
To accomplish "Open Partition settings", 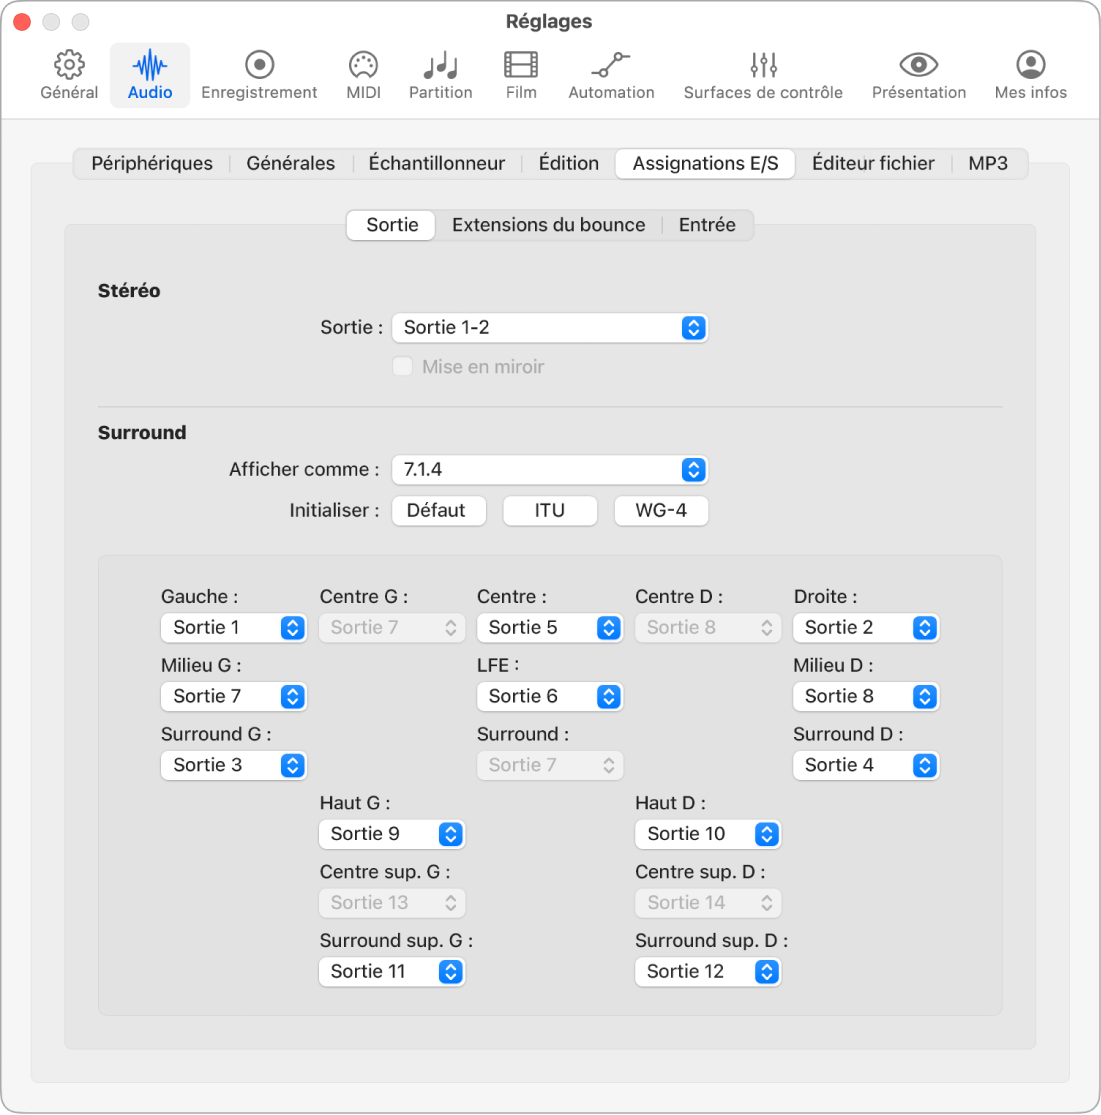I will tap(440, 74).
